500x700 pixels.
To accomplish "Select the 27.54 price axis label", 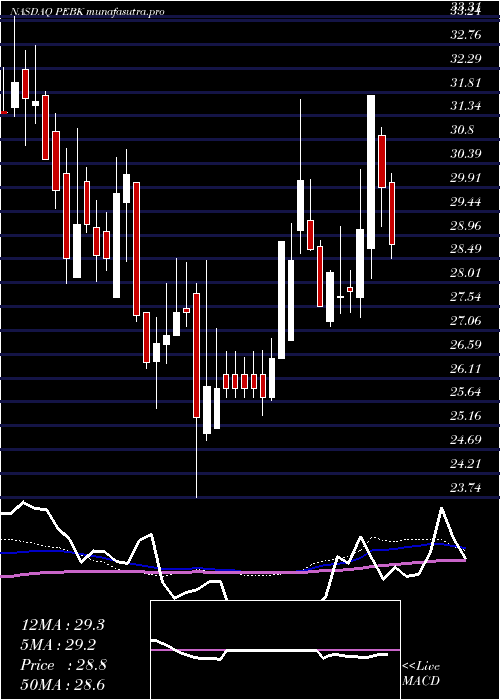I will click(466, 296).
